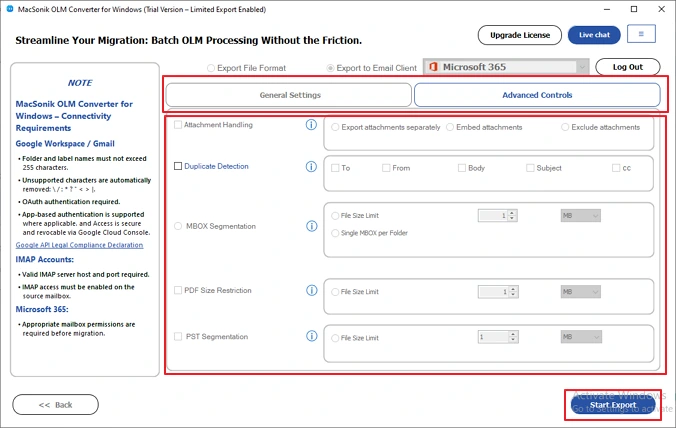The image size is (676, 428).
Task: Open info icon for MBOX Segmentation
Action: tap(312, 226)
